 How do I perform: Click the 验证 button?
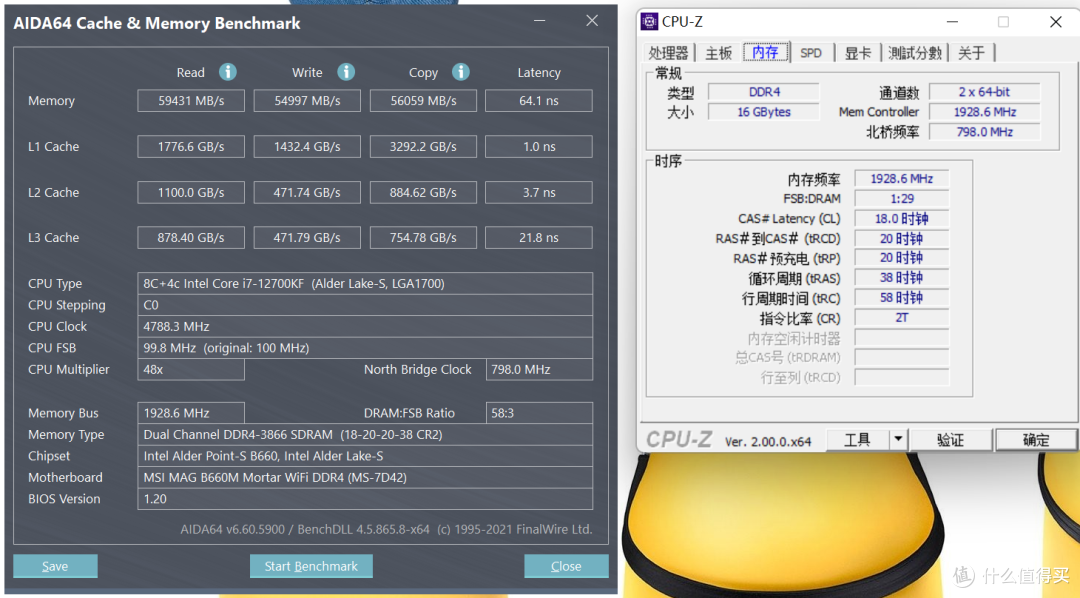(x=951, y=440)
